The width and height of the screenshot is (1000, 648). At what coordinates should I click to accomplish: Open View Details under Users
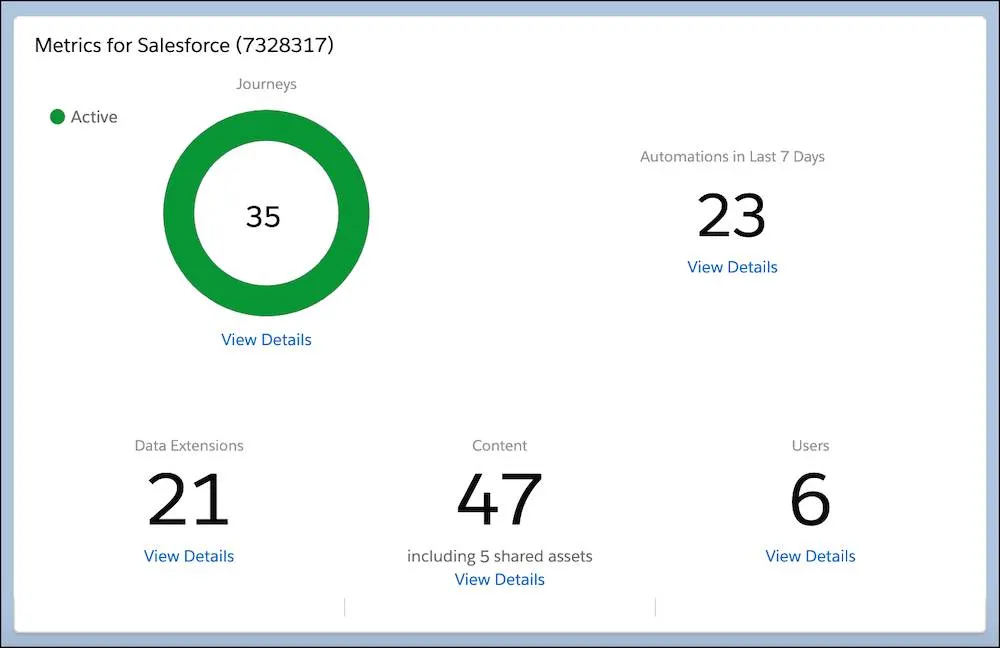[x=810, y=556]
